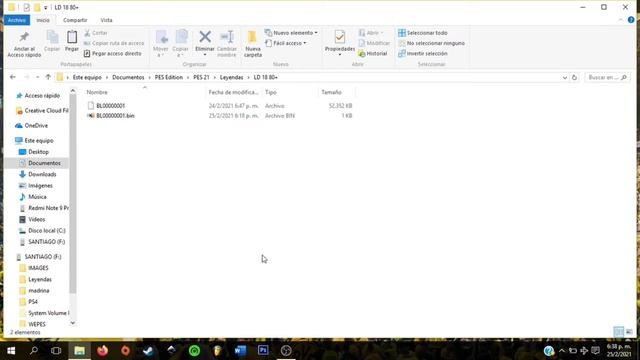
Task: Click the Eliminar X icon
Action: (205, 37)
